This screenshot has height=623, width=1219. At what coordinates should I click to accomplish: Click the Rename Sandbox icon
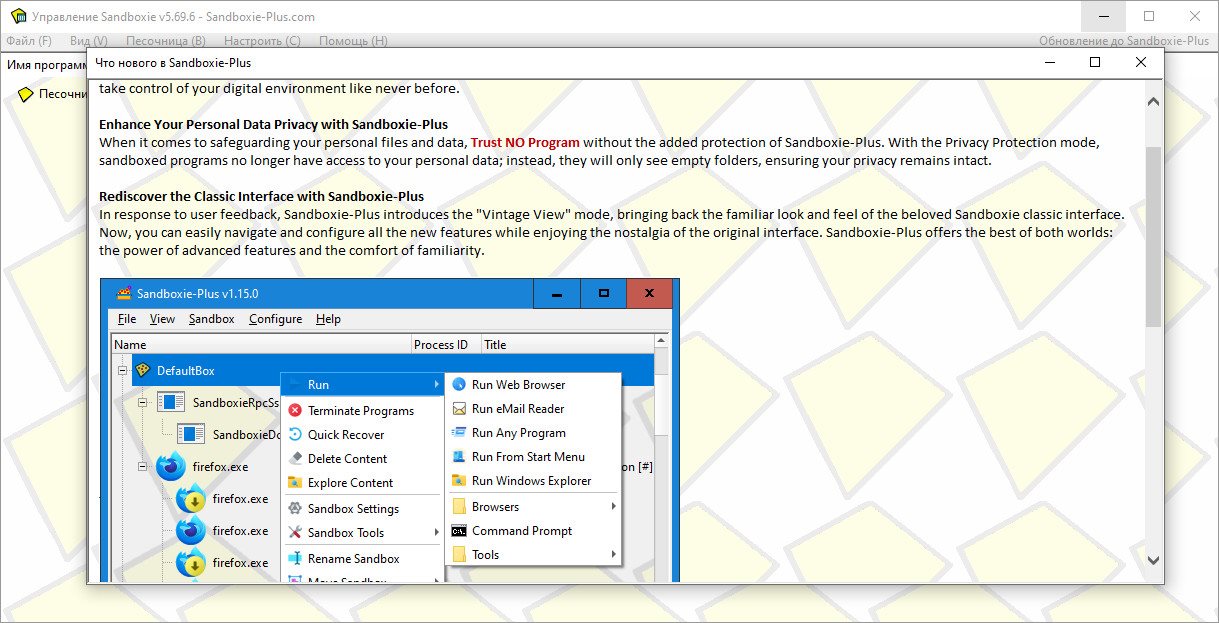click(x=295, y=558)
